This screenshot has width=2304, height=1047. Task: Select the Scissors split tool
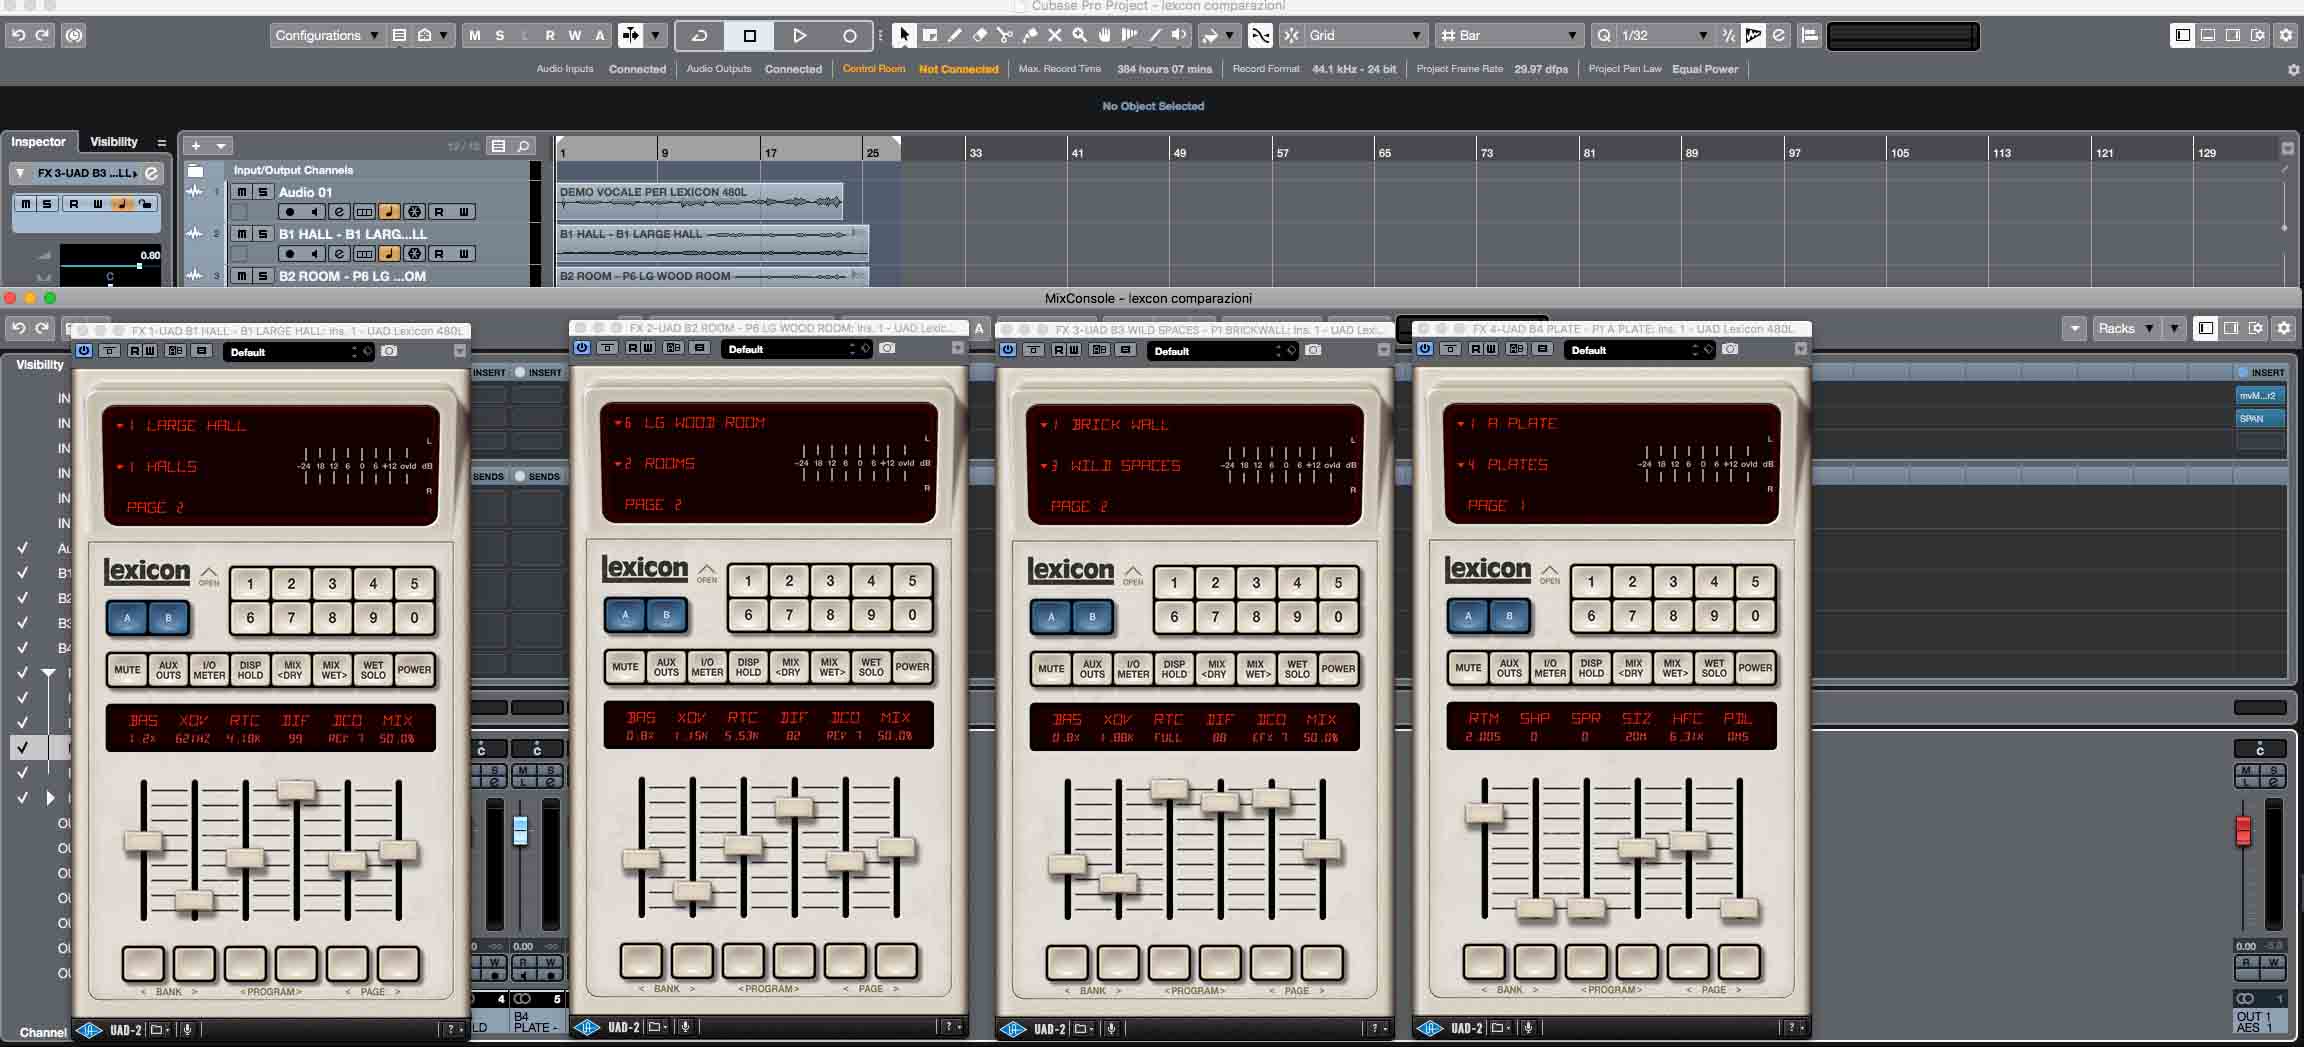click(1004, 35)
